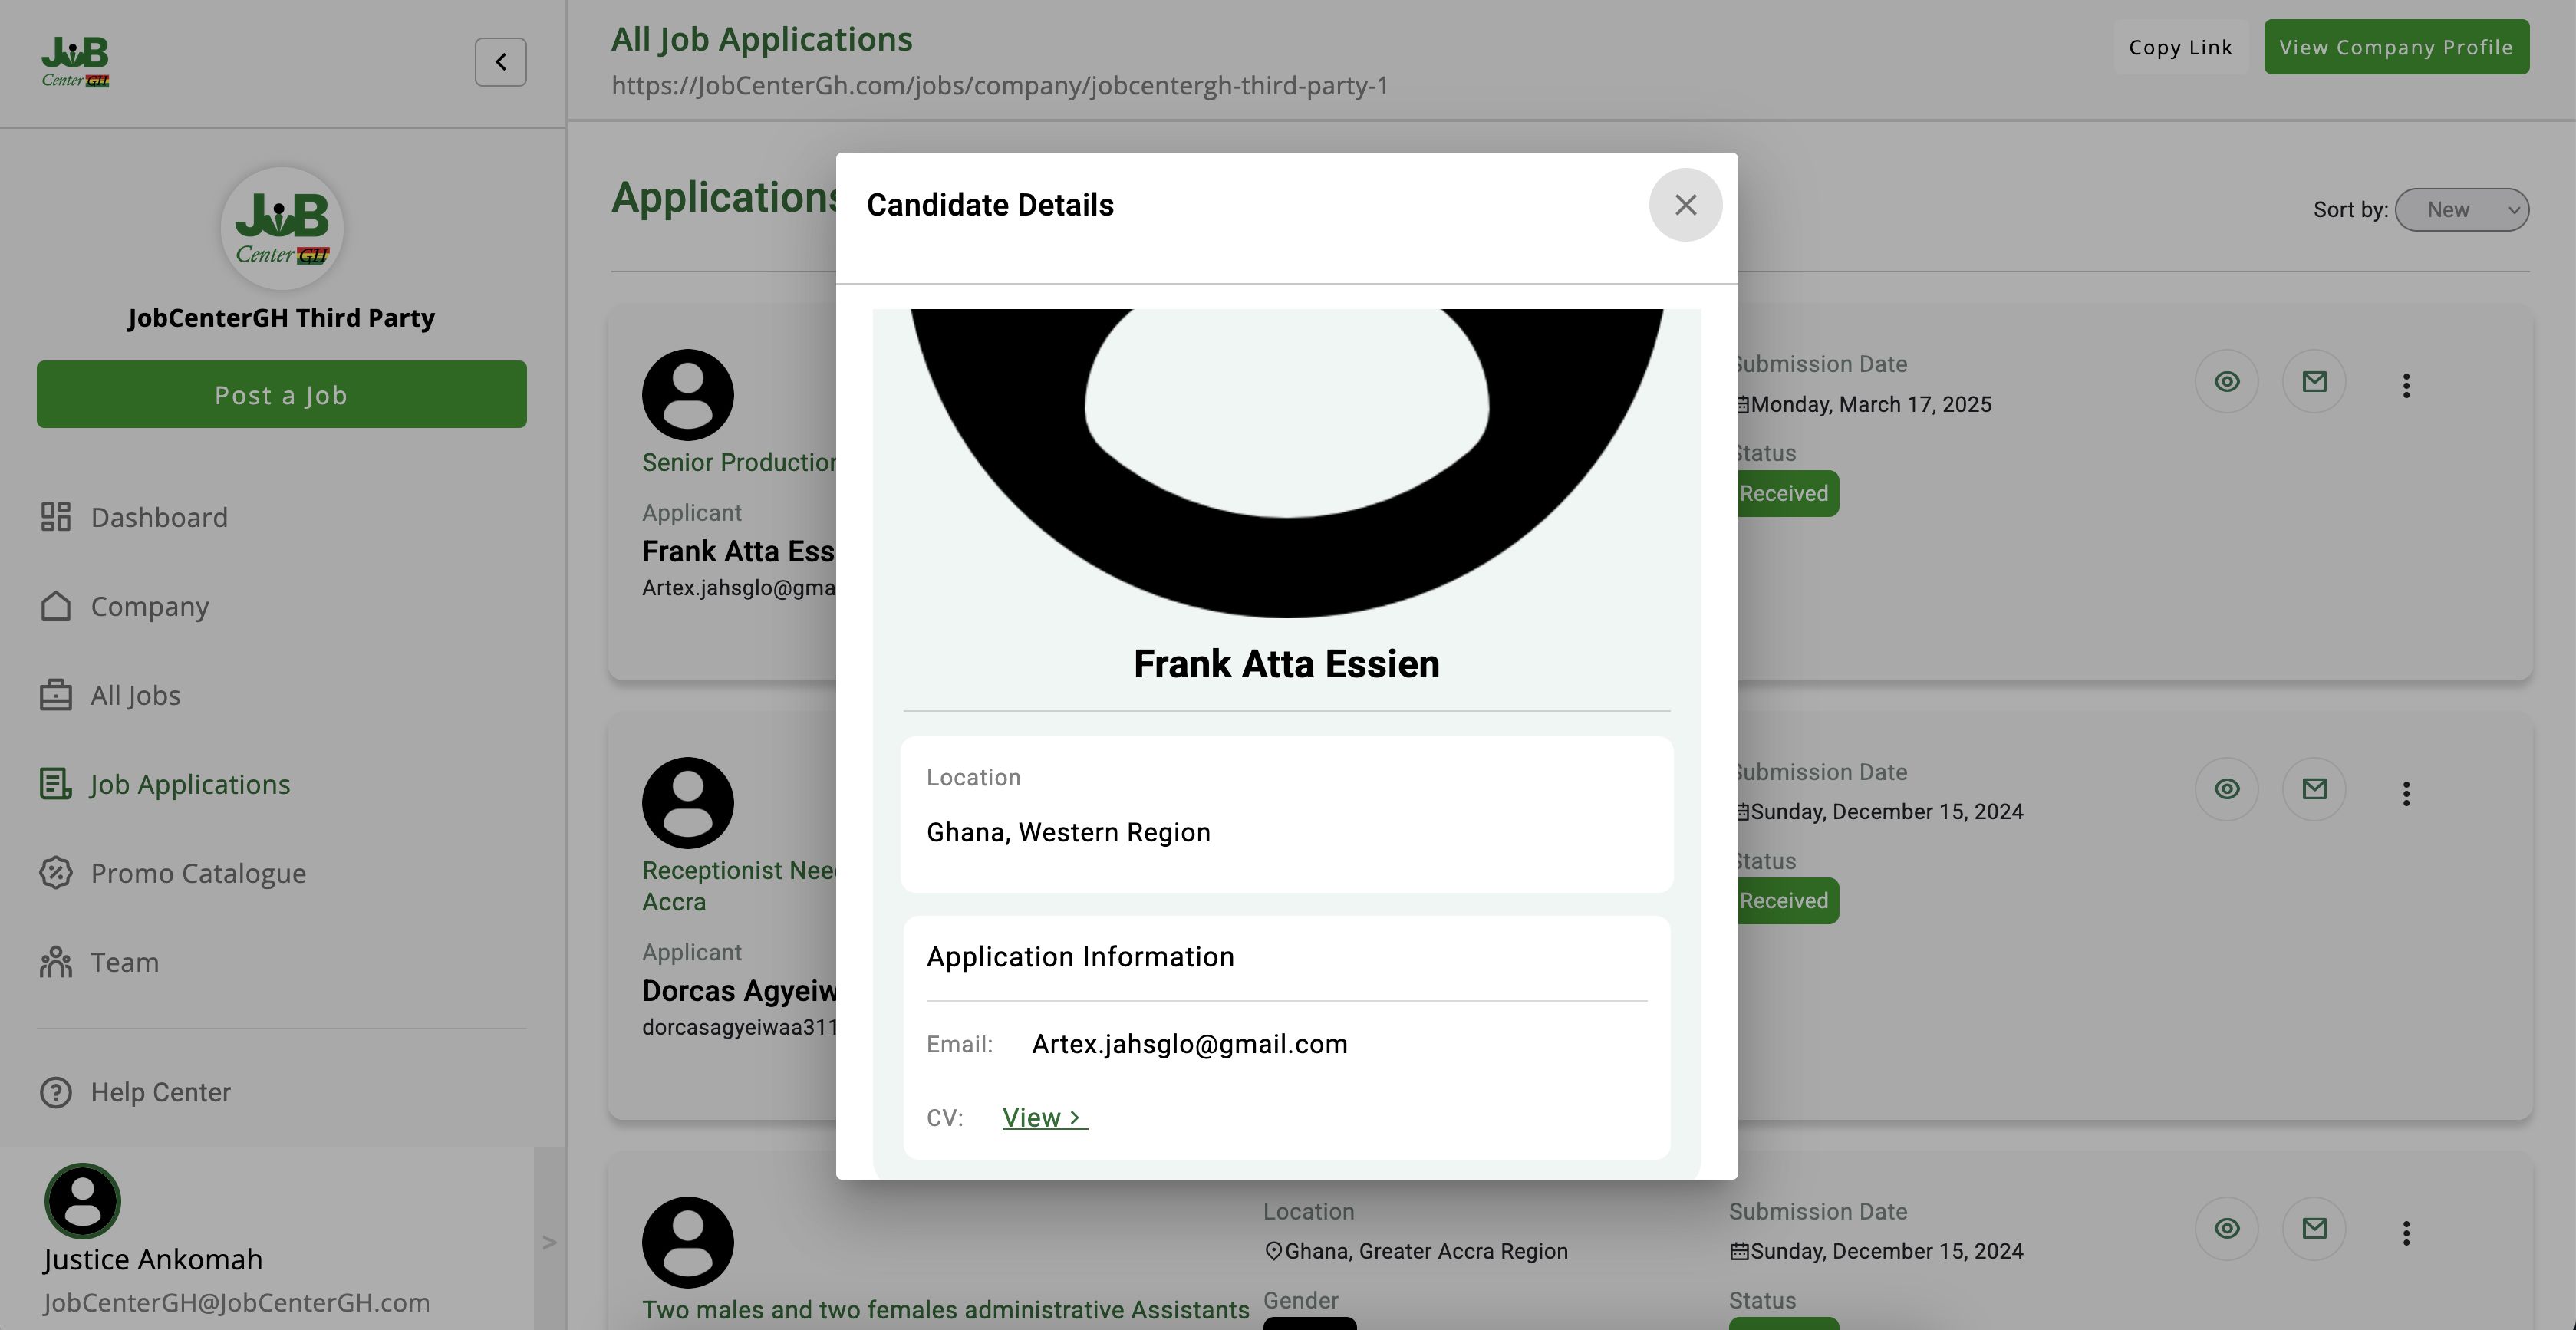Open more options menu for the first application
Screen dimensions: 2576x1330
pyautogui.click(x=2406, y=386)
